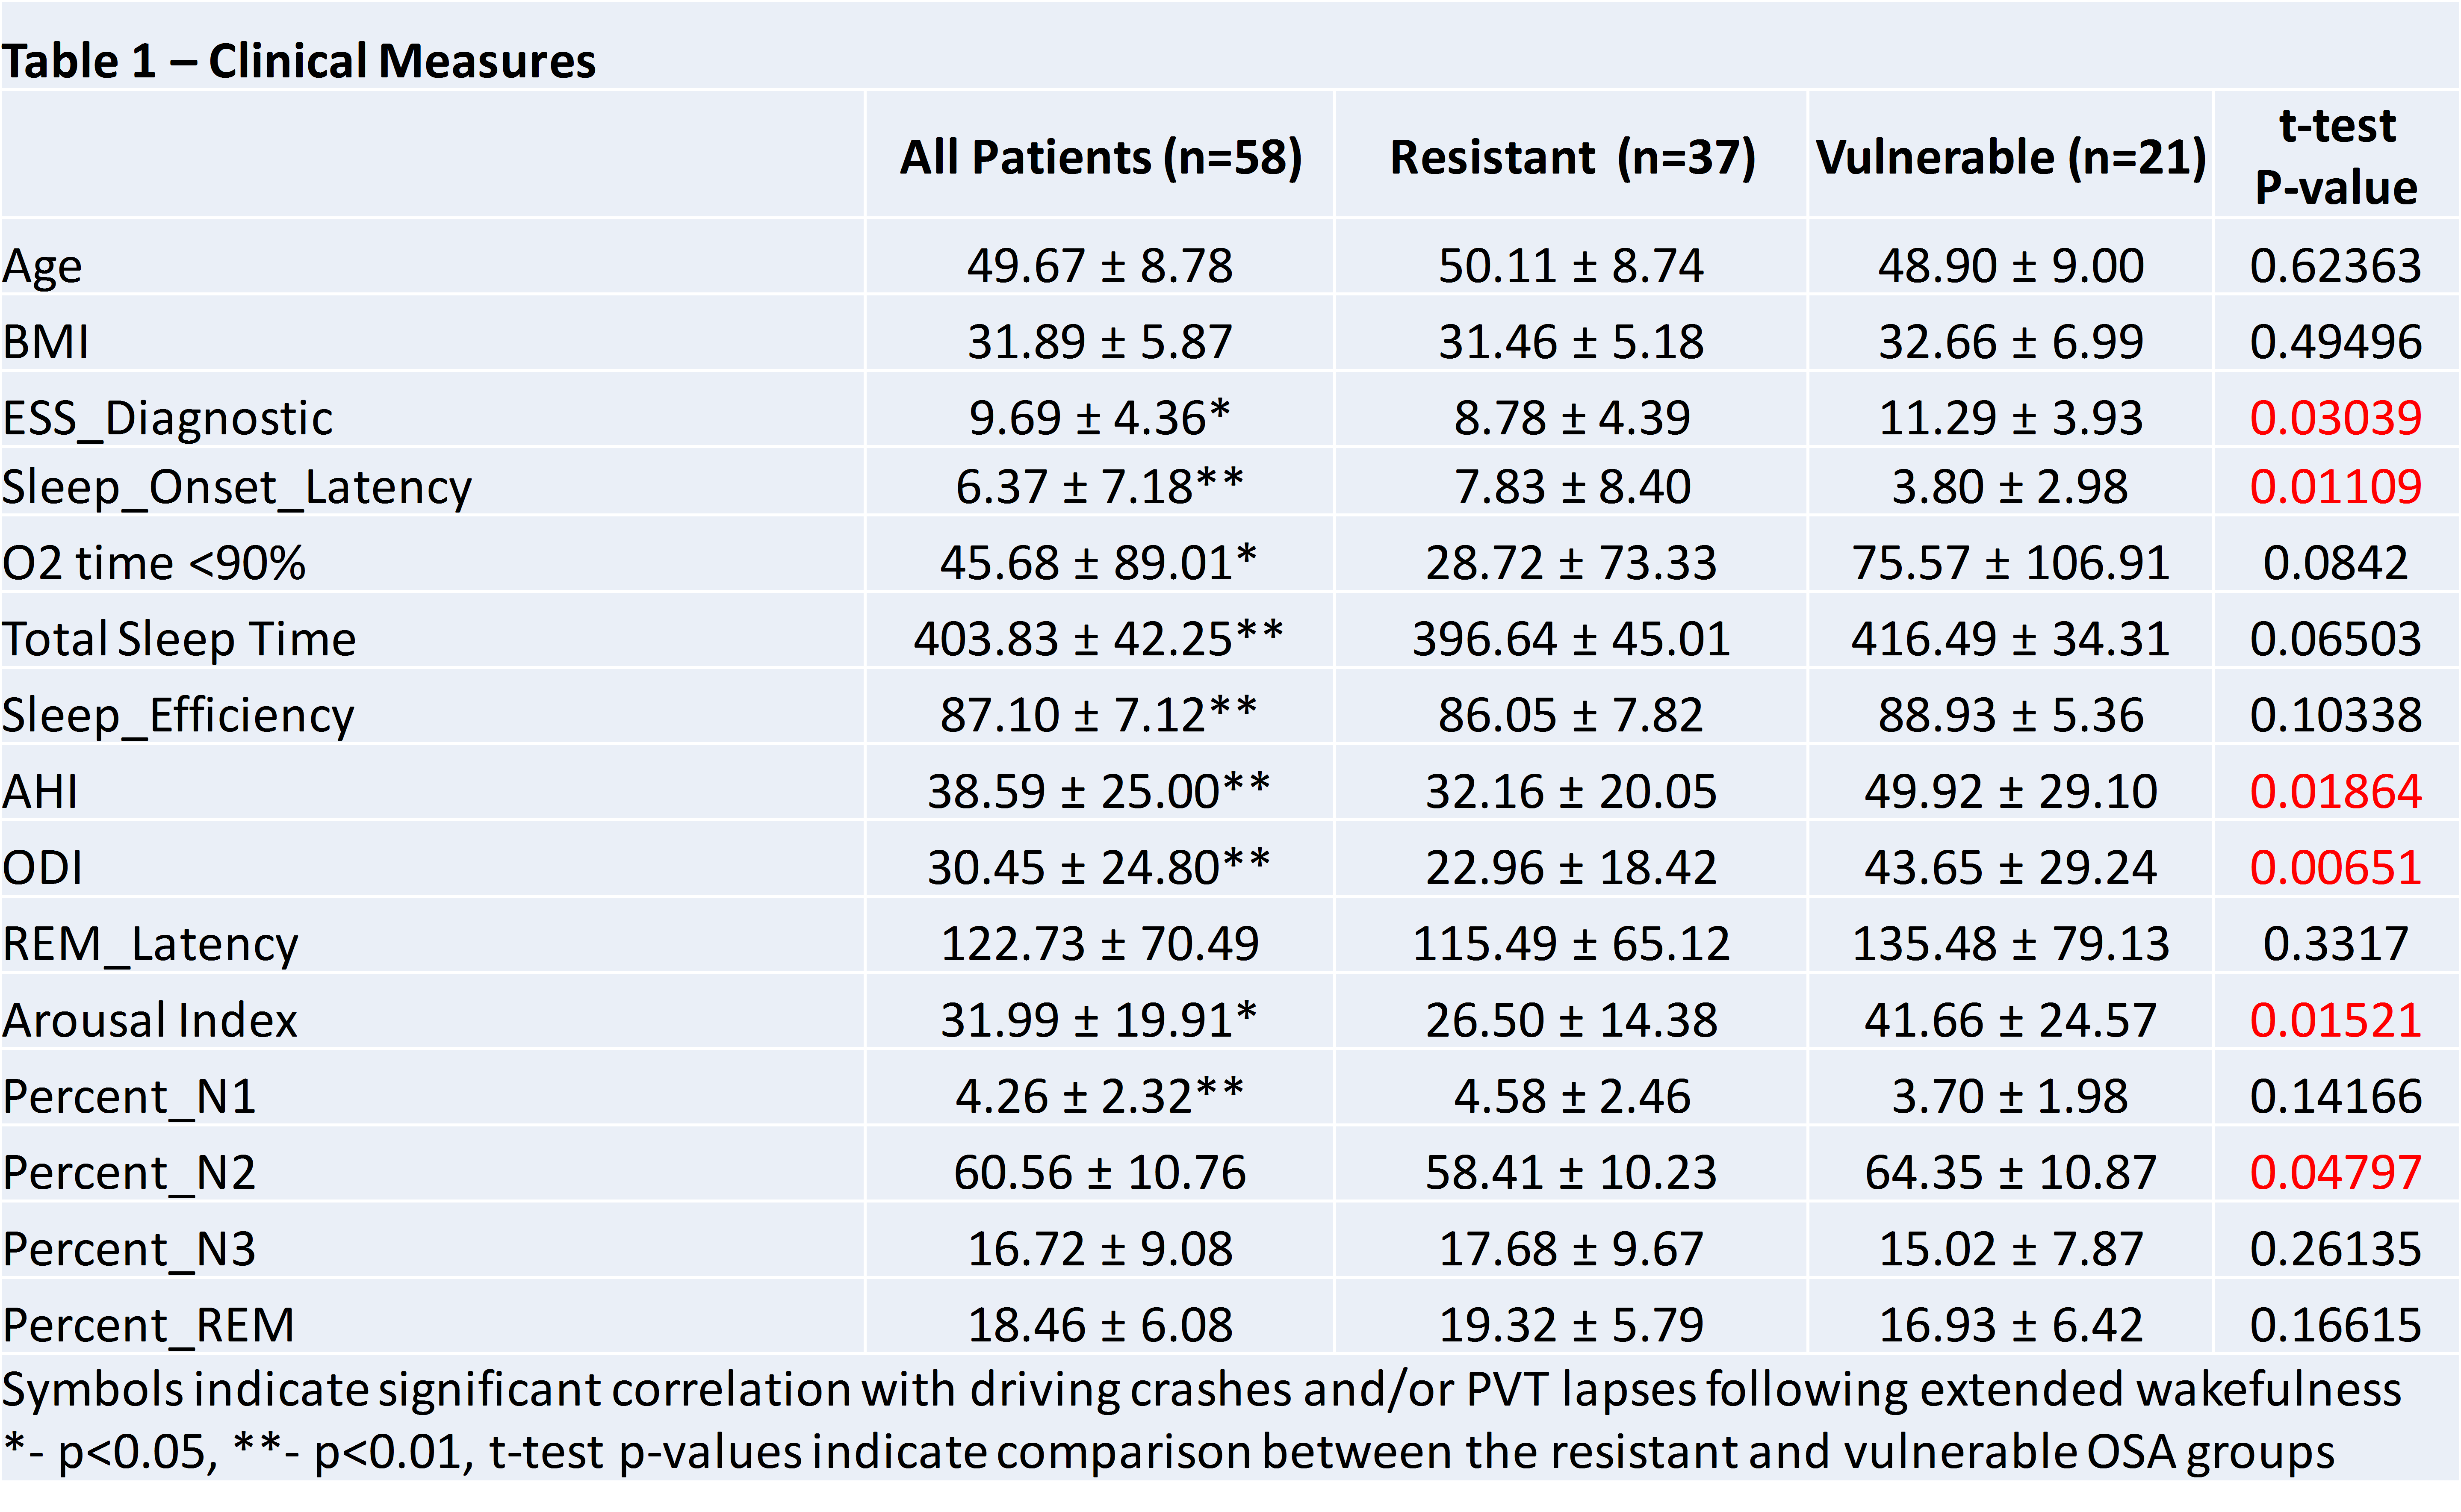The image size is (2461, 1512).
Task: Select the 'ESS_Diagnostic' row label
Action: tap(167, 418)
